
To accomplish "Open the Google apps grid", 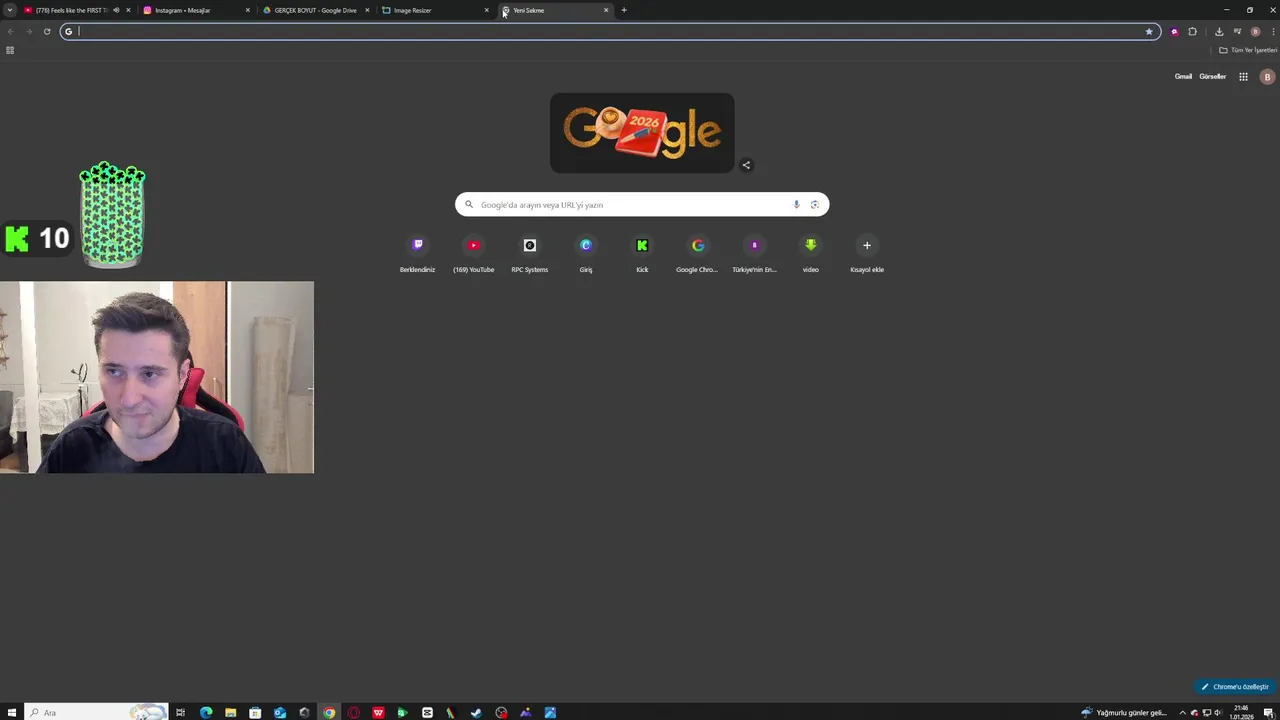I will point(1243,77).
